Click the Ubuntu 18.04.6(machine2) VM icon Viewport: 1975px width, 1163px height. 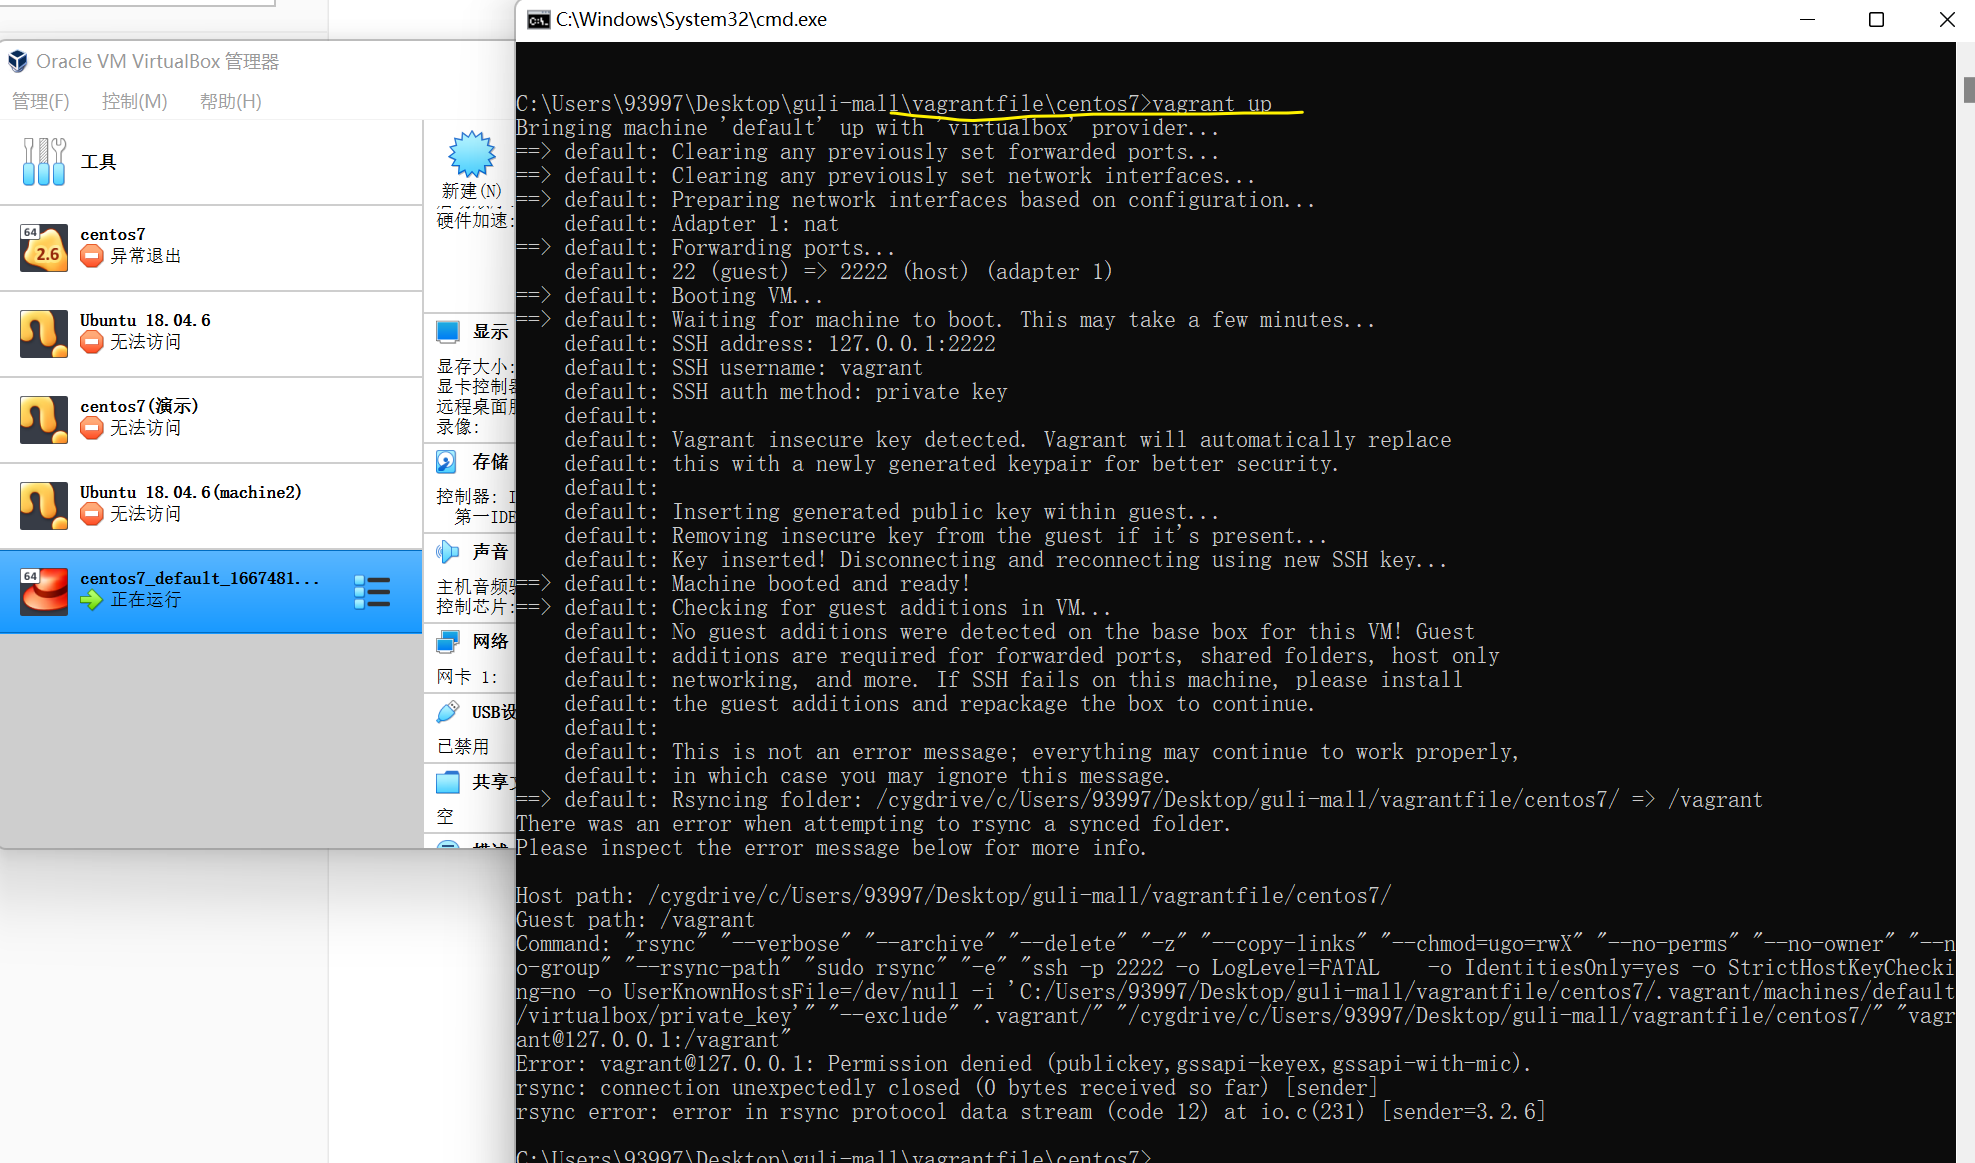(44, 506)
